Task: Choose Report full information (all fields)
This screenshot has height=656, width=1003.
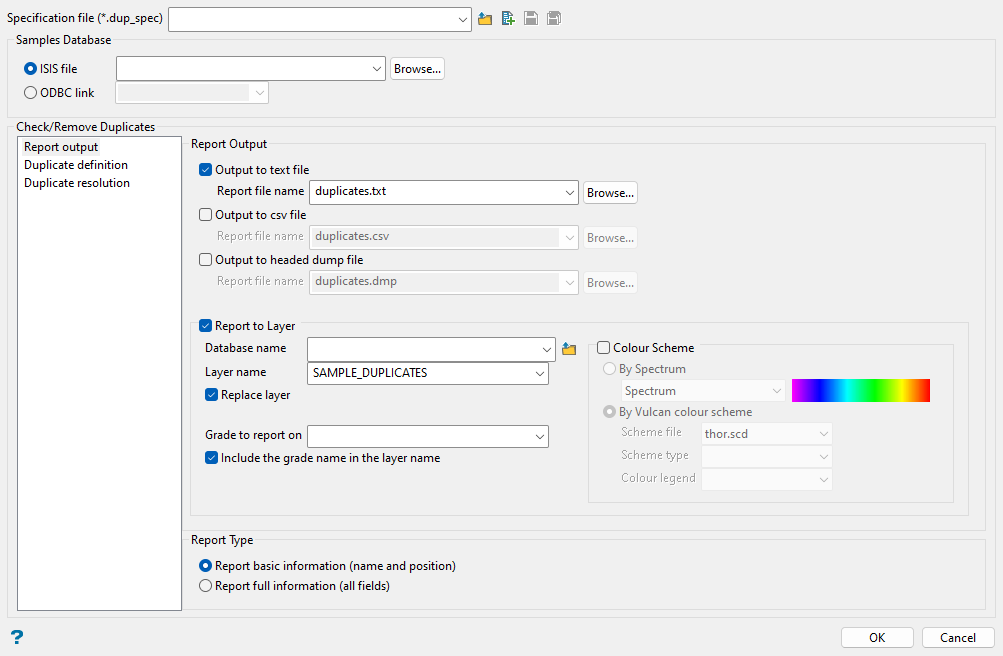Action: (206, 586)
